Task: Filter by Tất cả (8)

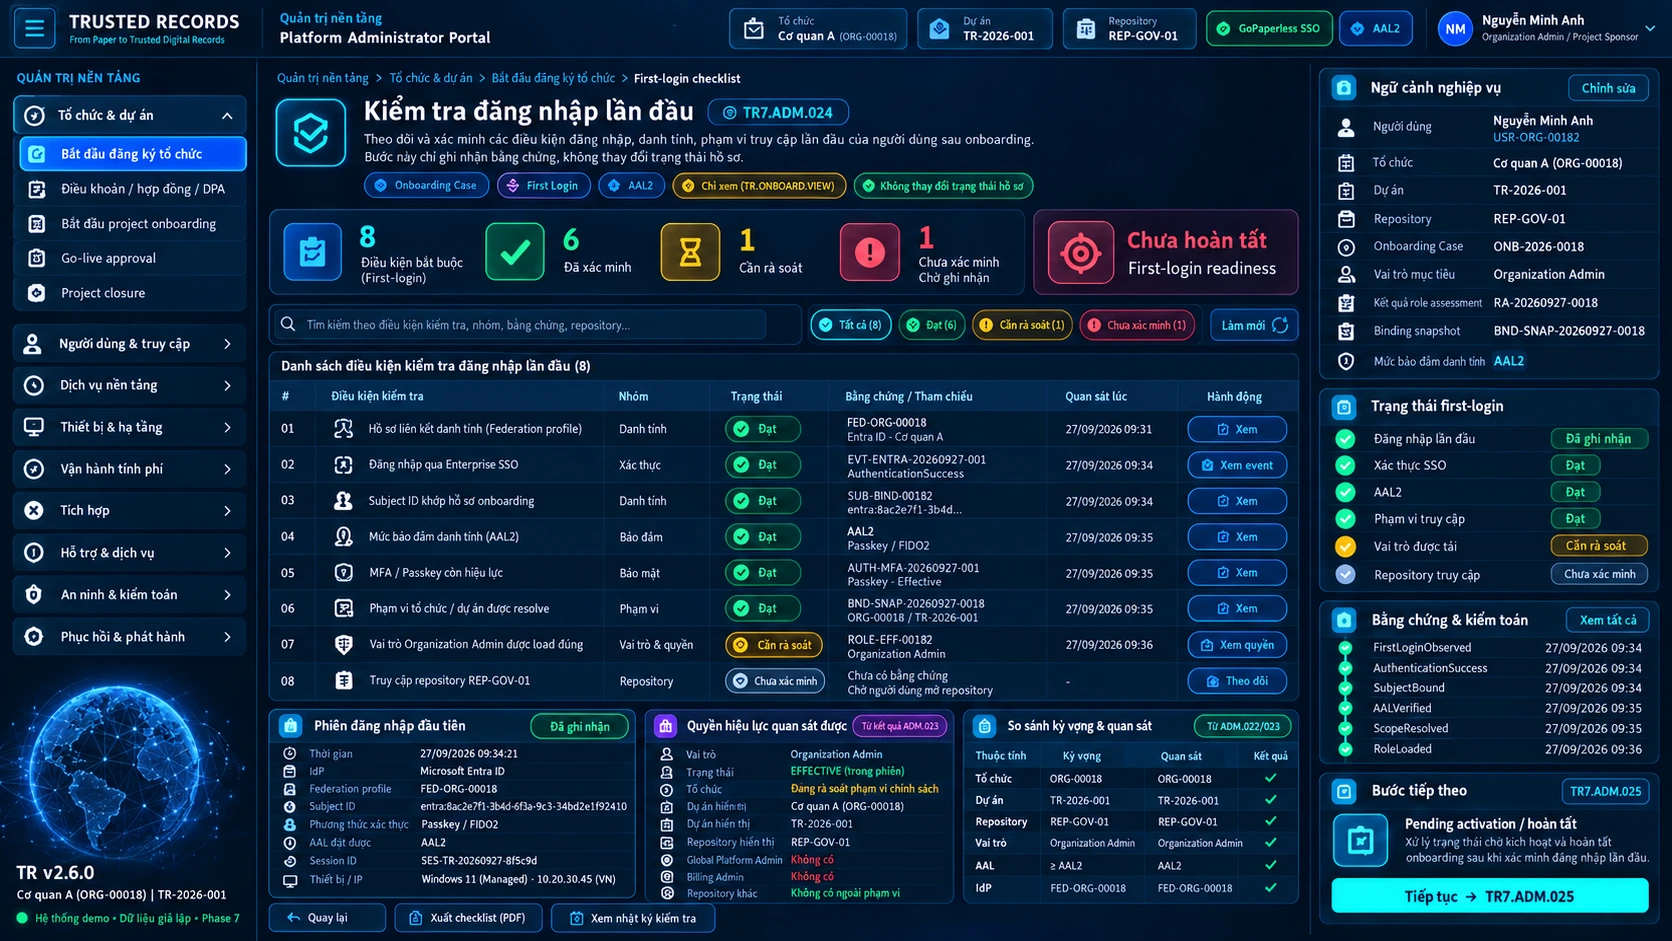Action: tap(850, 325)
